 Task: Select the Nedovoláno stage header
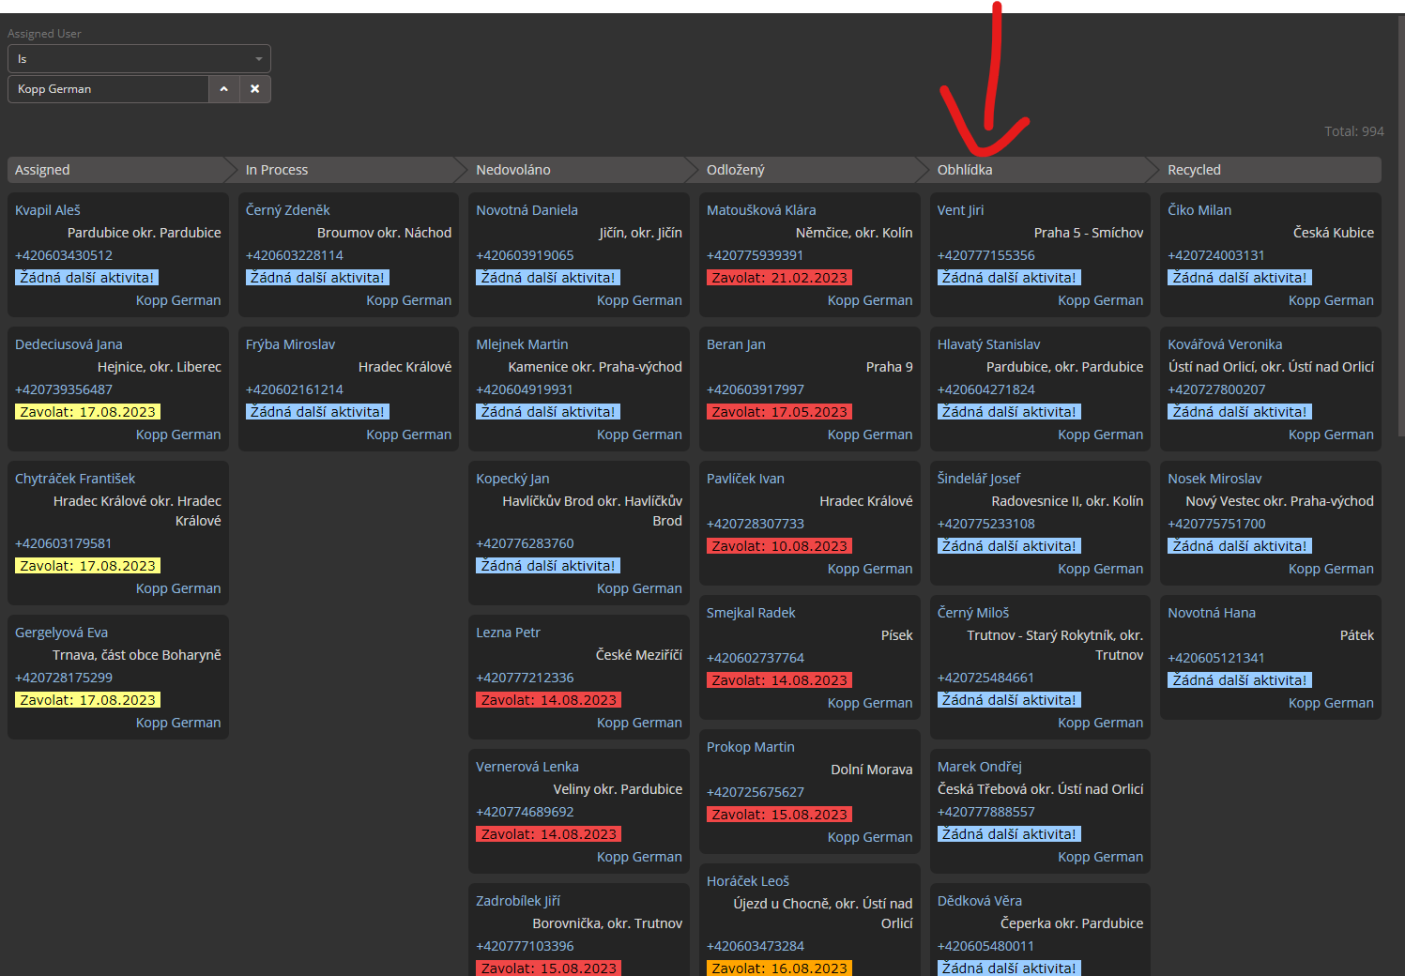point(513,170)
